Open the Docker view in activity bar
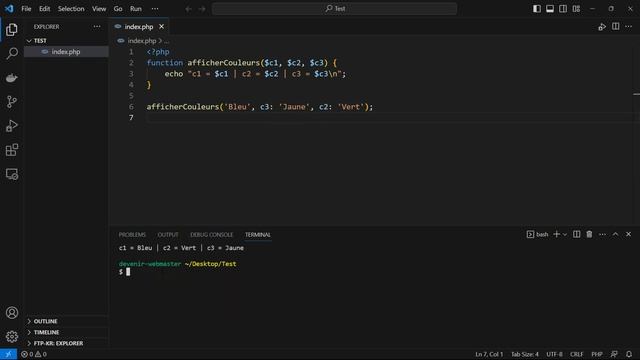 (12, 78)
